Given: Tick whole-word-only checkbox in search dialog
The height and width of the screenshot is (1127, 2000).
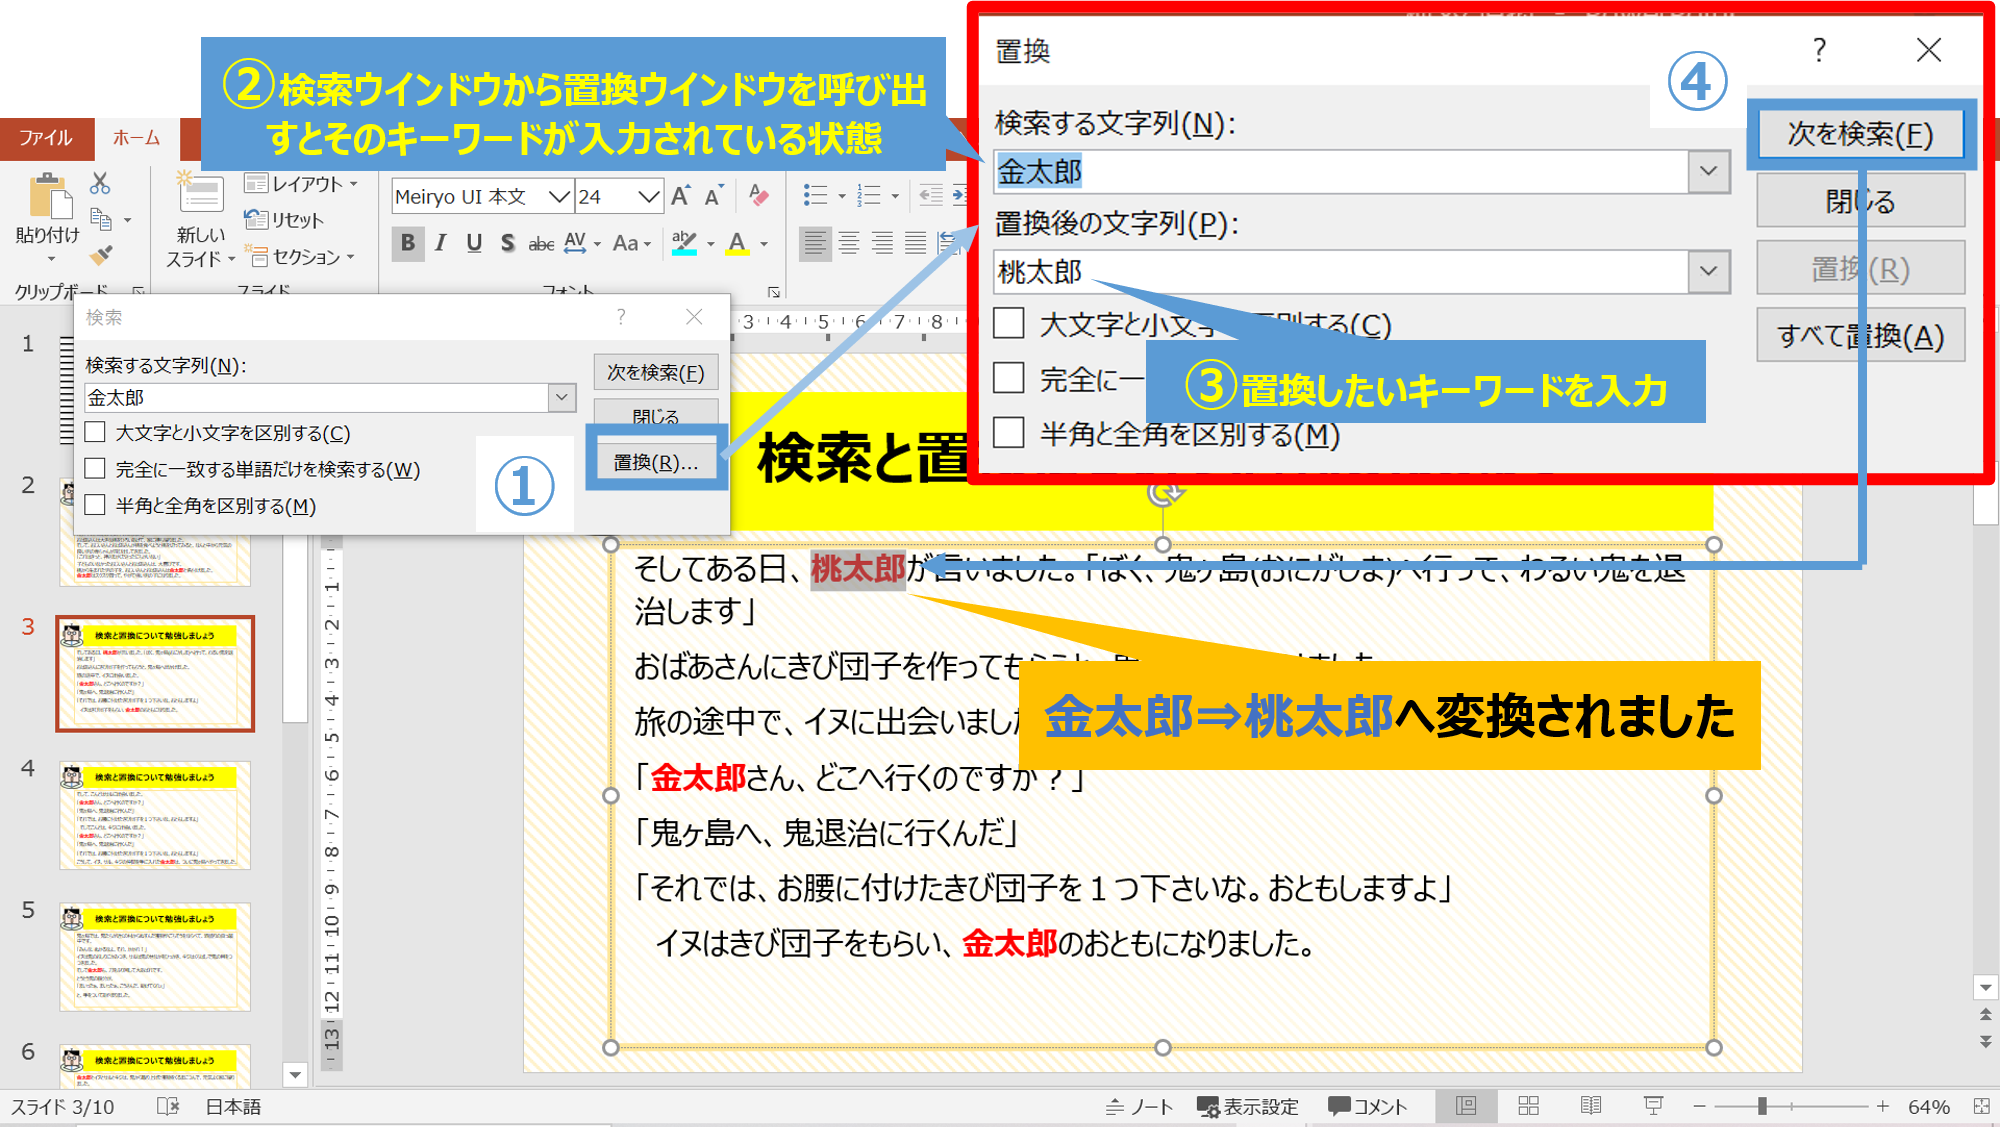Looking at the screenshot, I should click(x=96, y=469).
